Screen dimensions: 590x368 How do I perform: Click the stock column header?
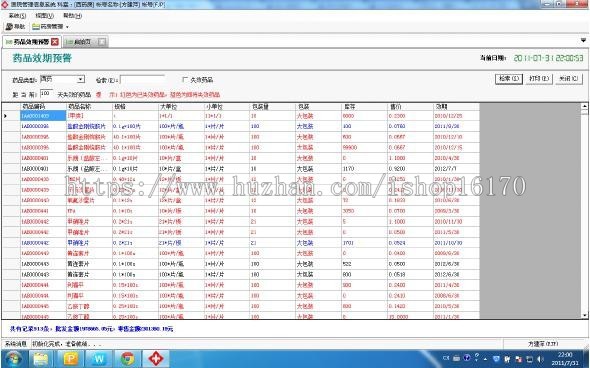[365, 106]
